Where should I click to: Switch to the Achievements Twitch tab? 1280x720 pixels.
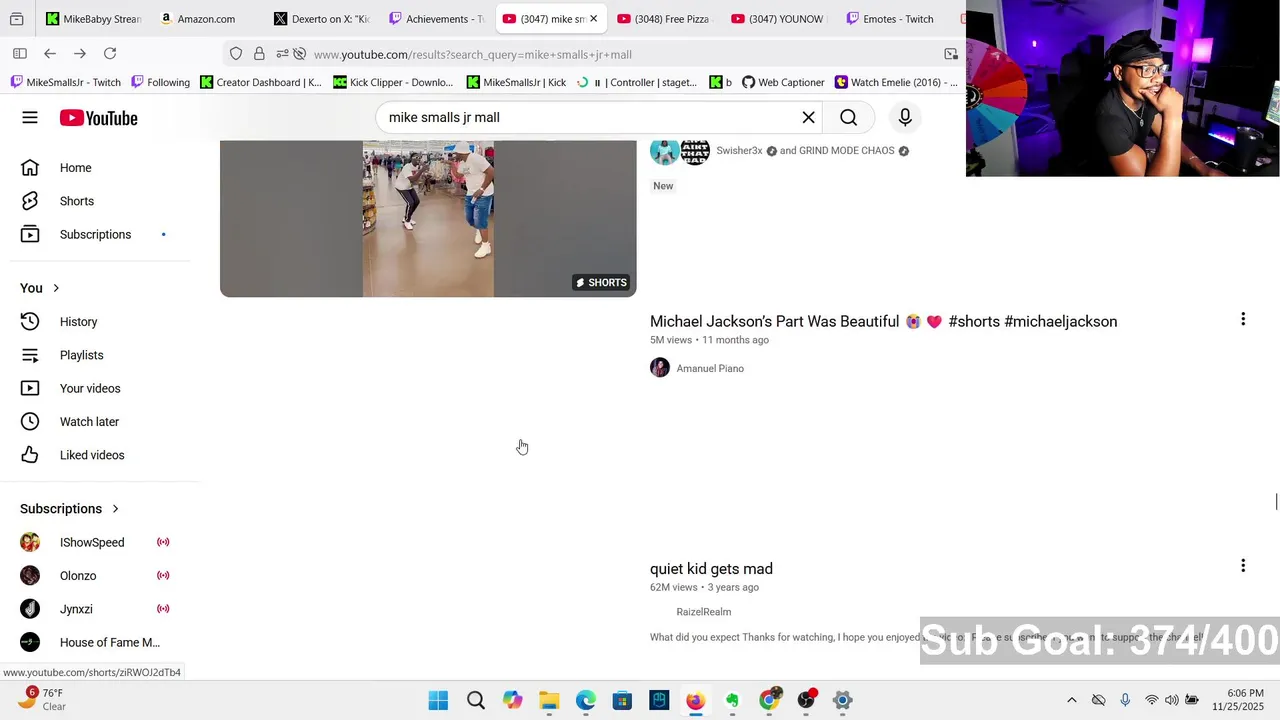[435, 19]
